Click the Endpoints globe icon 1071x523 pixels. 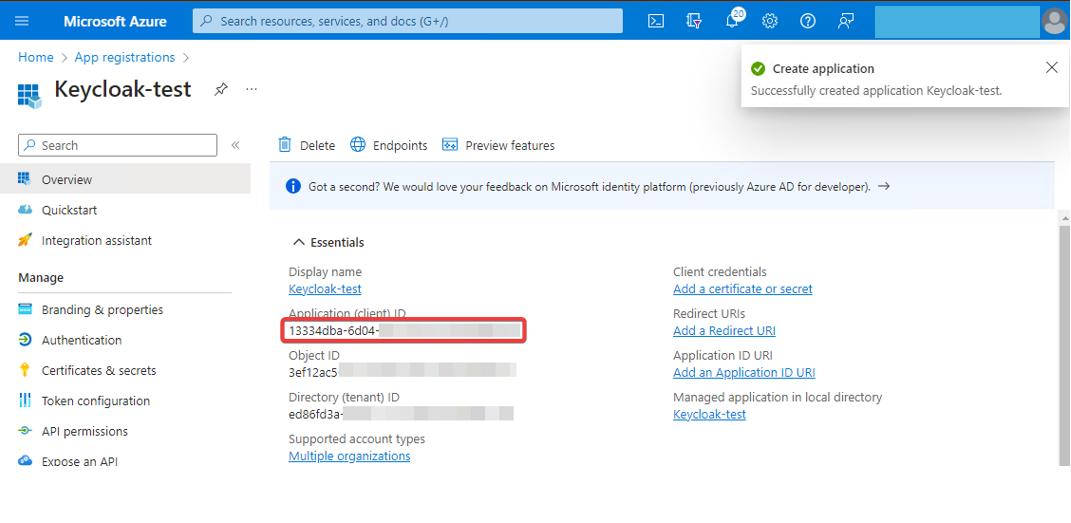tap(358, 145)
